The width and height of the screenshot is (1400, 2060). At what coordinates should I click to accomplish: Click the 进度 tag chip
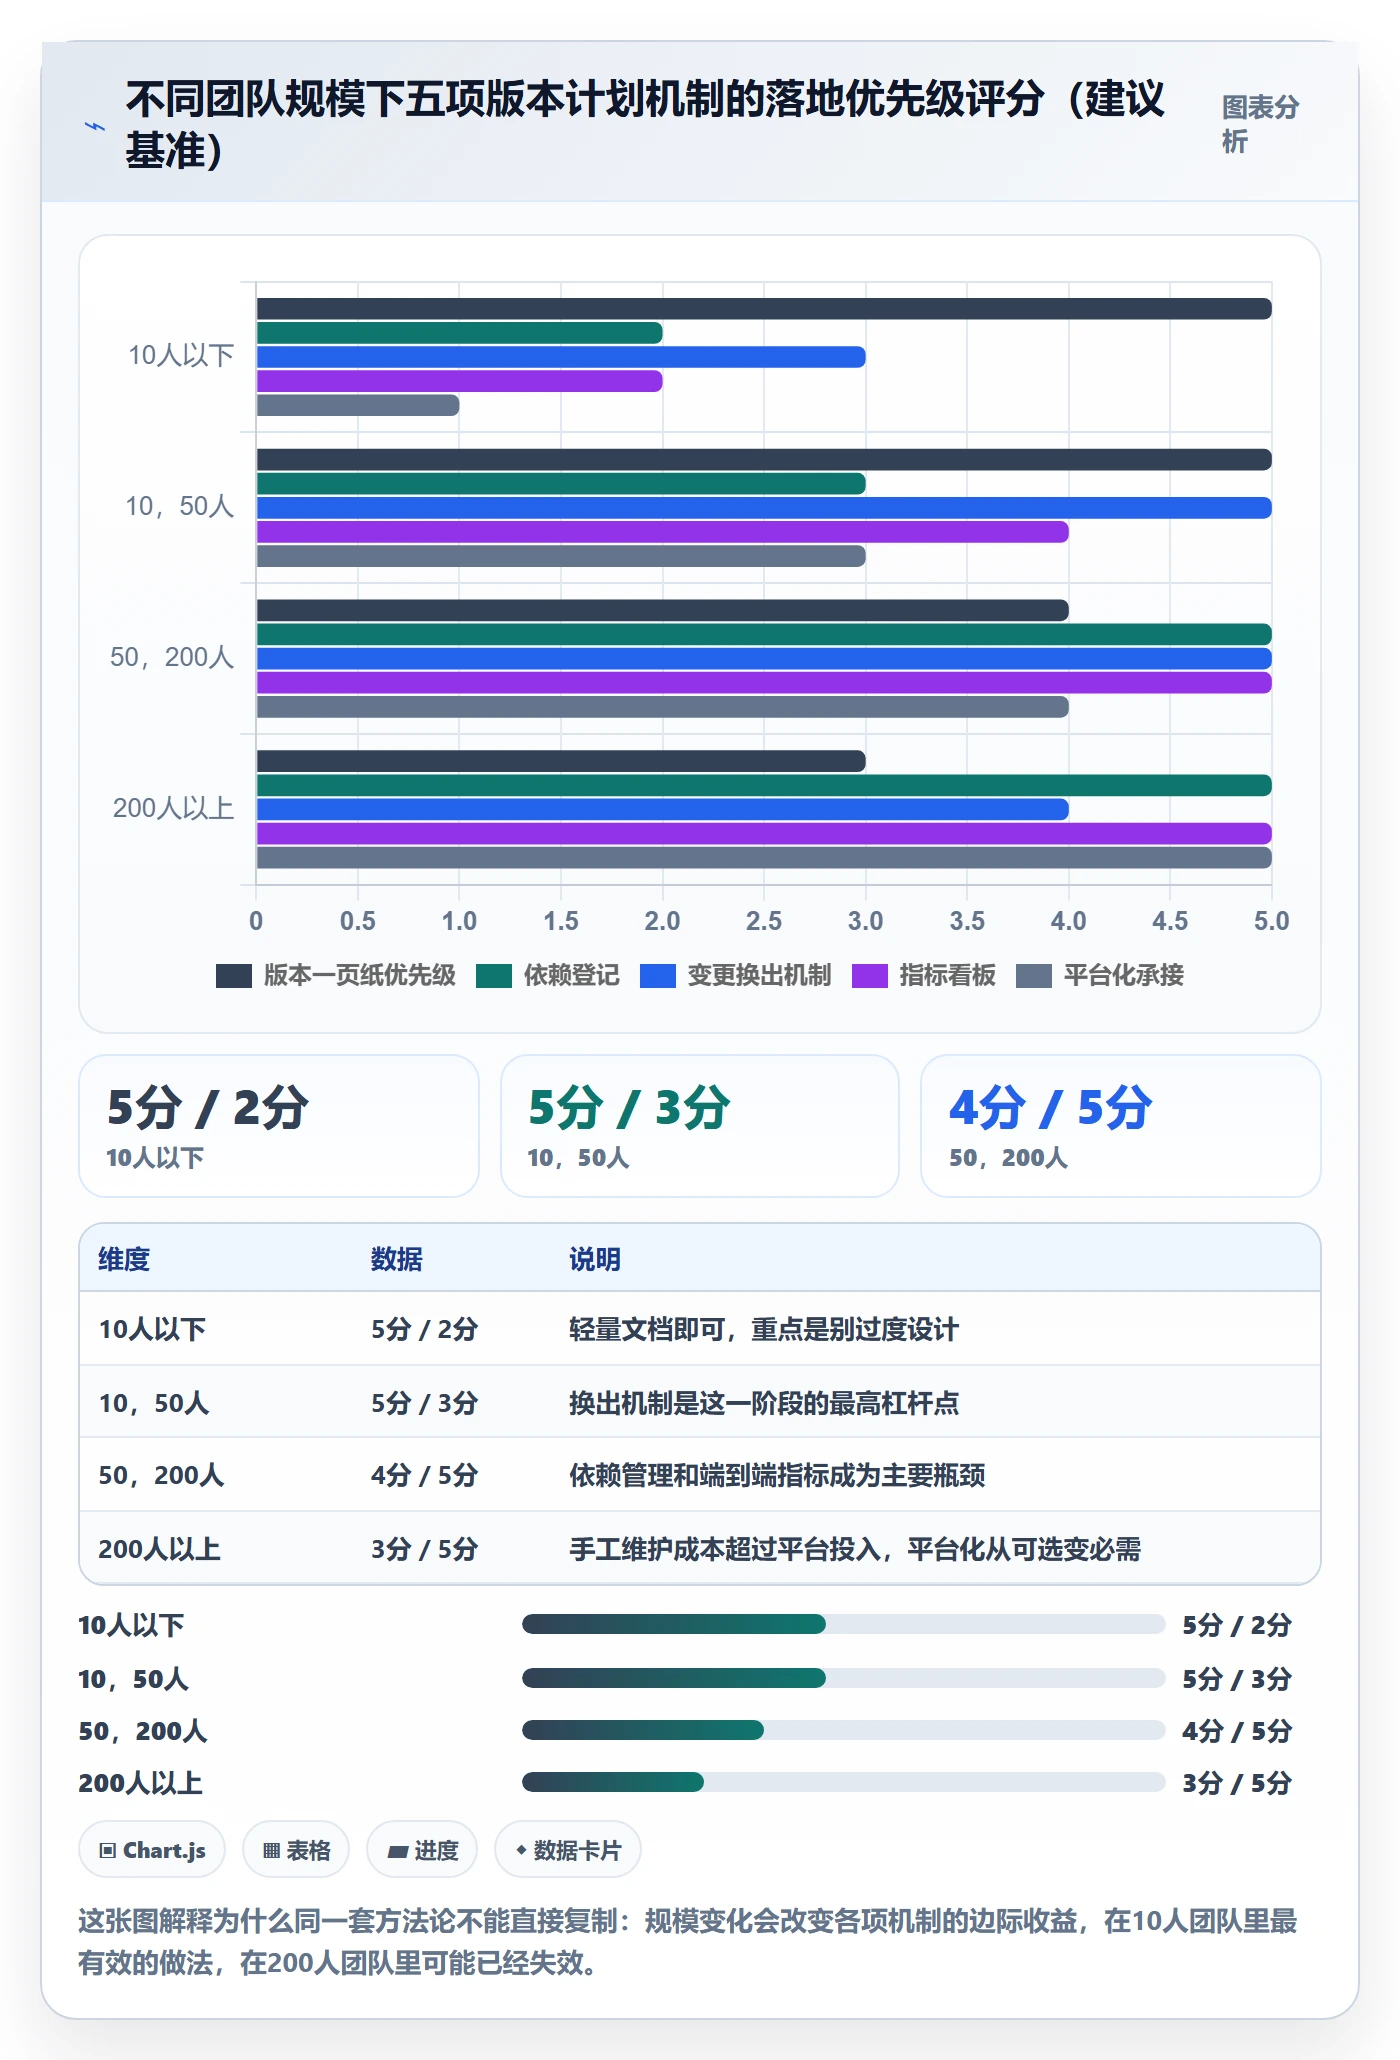422,1850
